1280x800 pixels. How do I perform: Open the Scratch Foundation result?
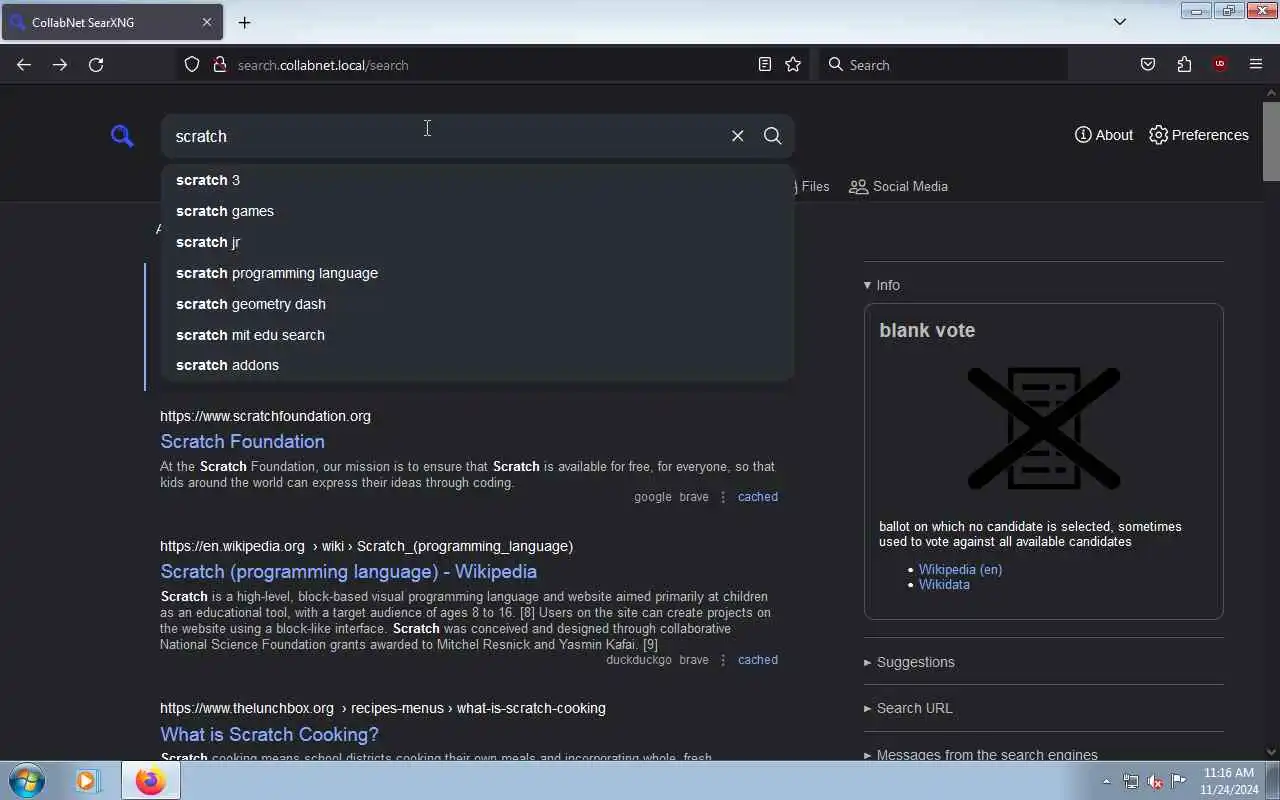click(242, 441)
